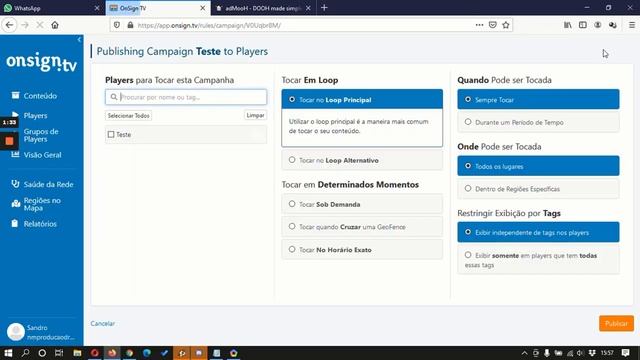Open a new browser tab

[324, 8]
